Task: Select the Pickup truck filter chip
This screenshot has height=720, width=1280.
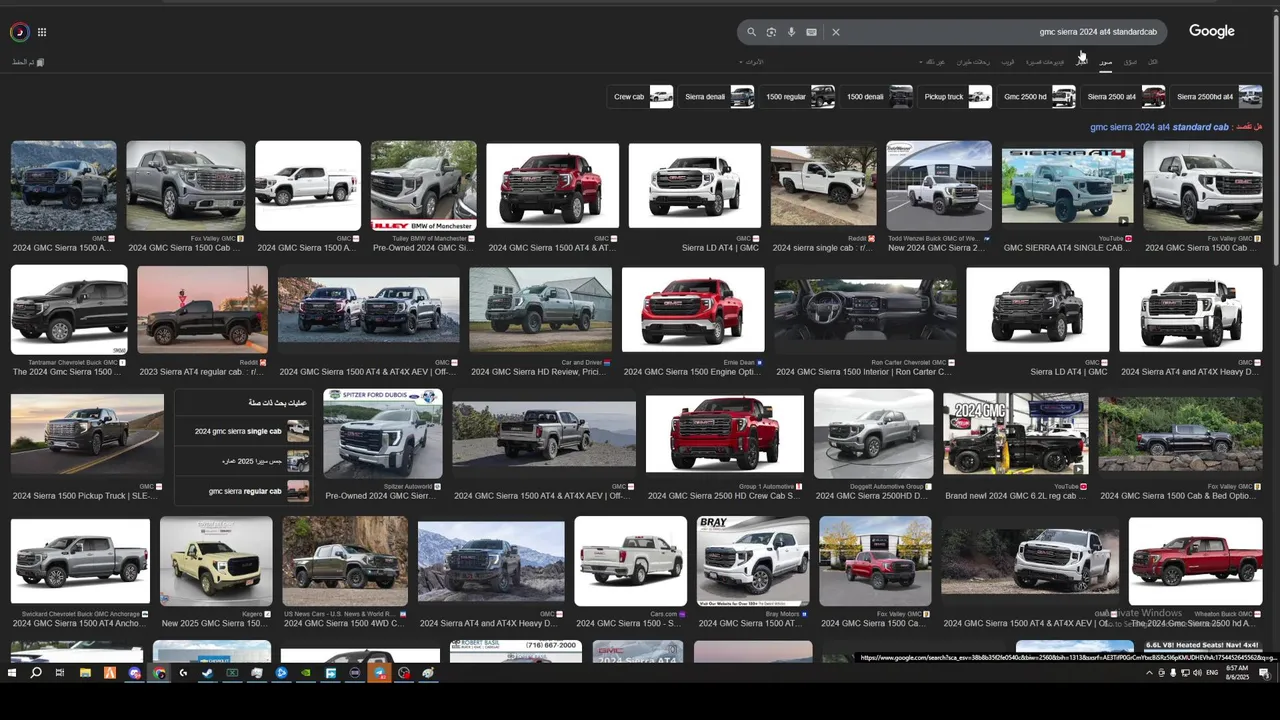Action: point(957,96)
